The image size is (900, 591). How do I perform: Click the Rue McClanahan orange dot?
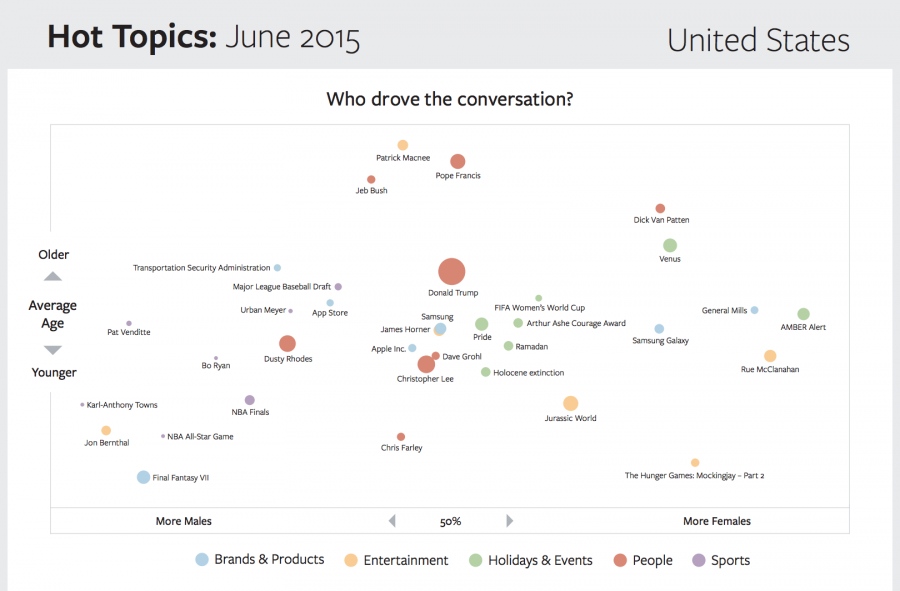click(770, 356)
